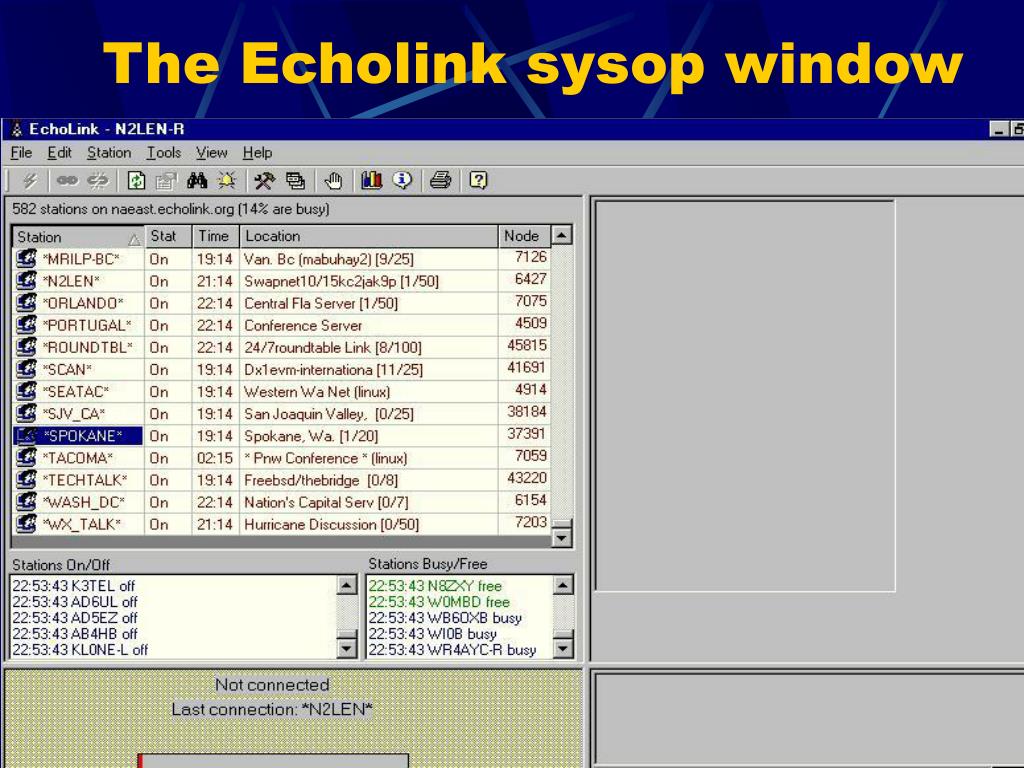
Task: Click 'Last connection: *N2LEN*' text
Action: point(272,709)
